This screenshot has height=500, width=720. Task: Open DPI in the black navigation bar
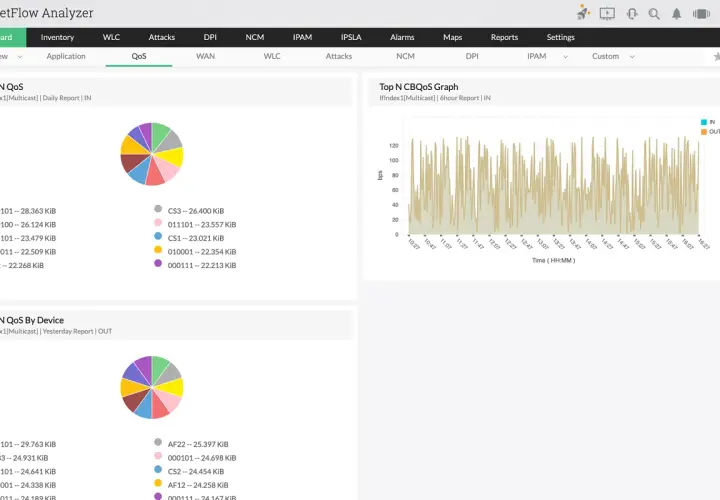click(x=210, y=37)
